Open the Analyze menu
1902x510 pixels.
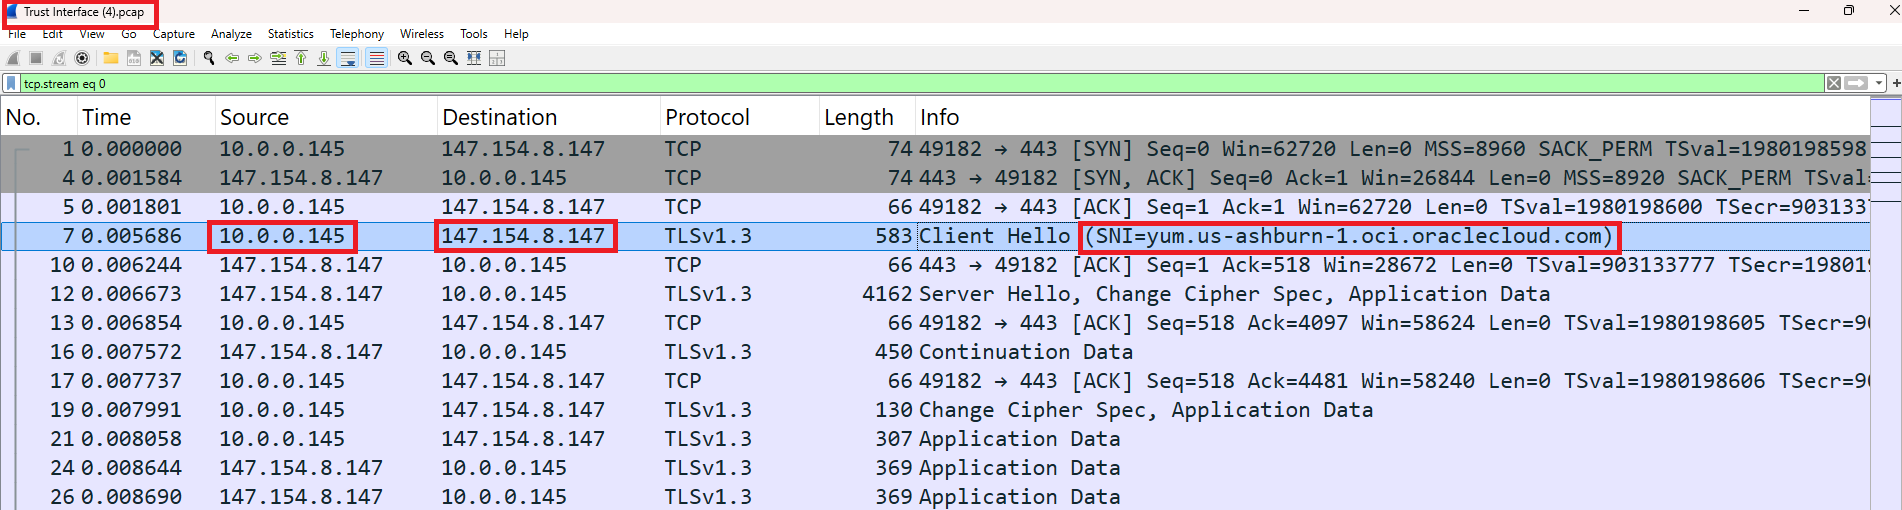(231, 34)
